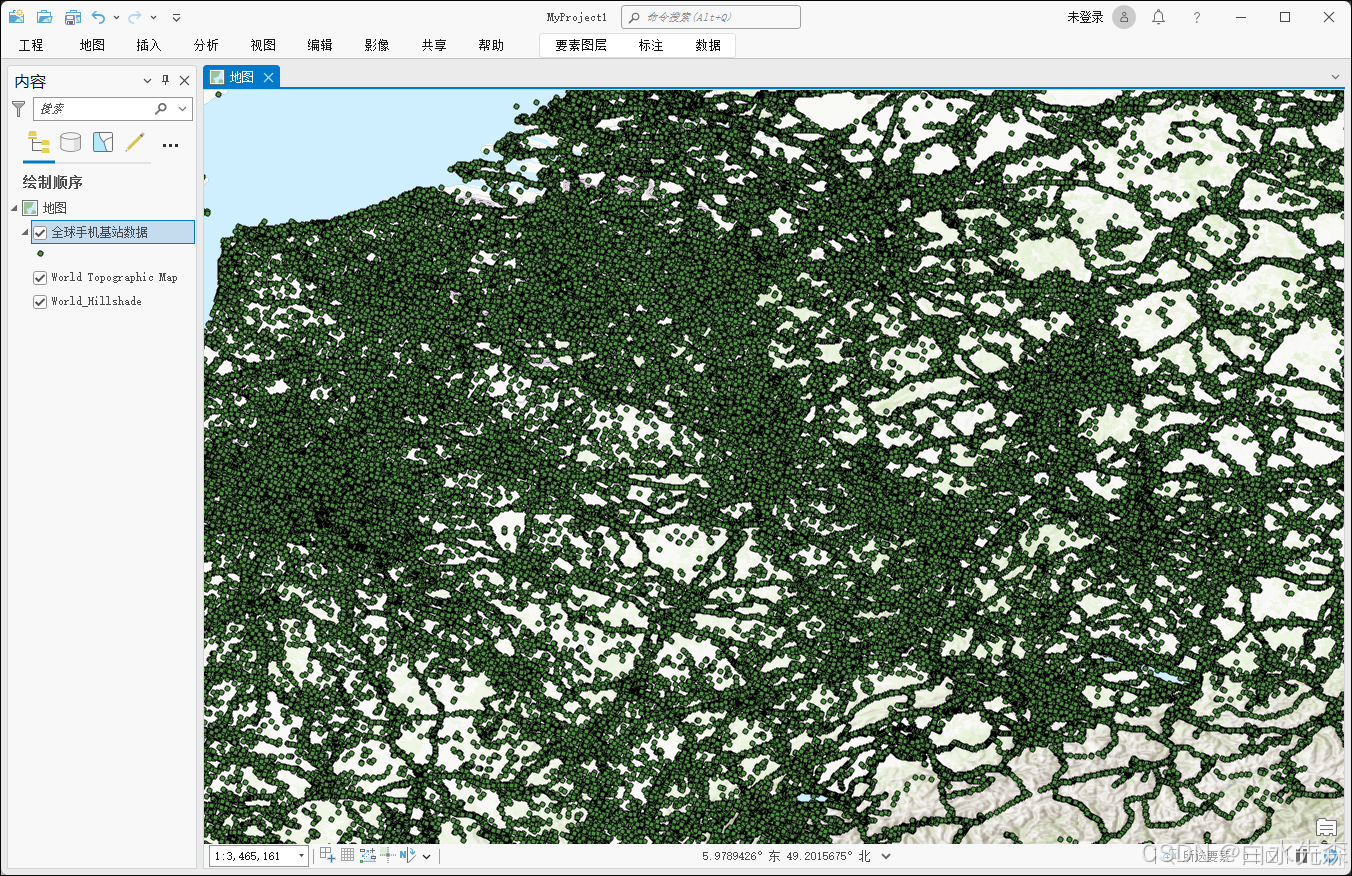
Task: Click the user avatar icon
Action: point(1124,17)
